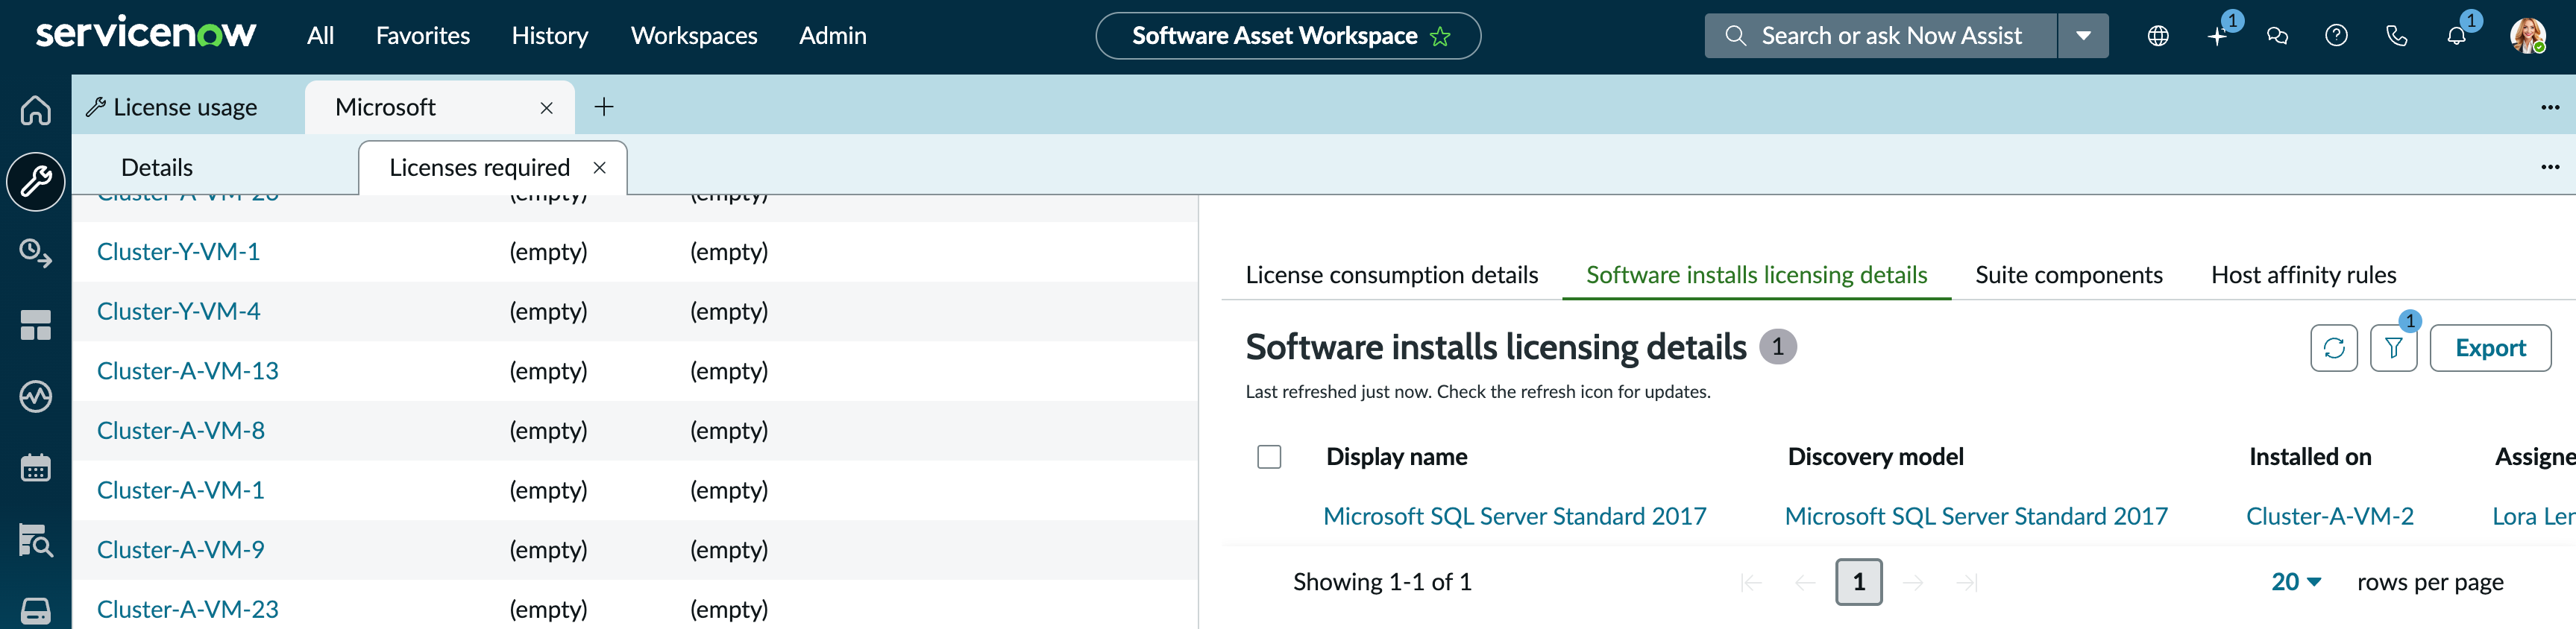
Task: Refresh the software installs list
Action: coord(2334,348)
